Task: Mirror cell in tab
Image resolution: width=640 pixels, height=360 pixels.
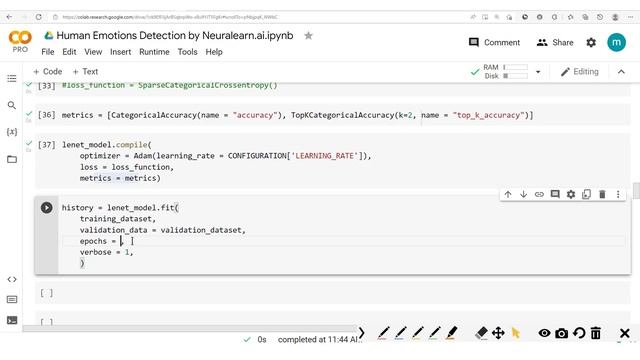Action: coord(587,194)
